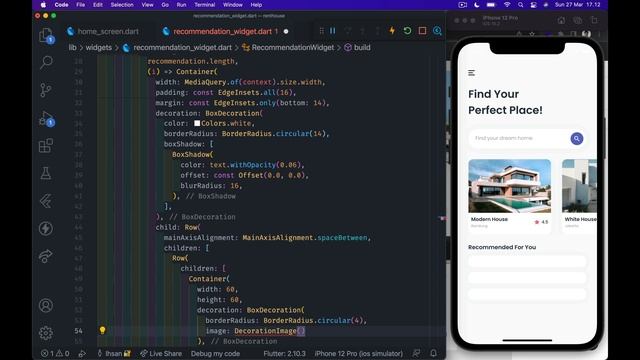
Task: Click the notification bell in status bar
Action: pyautogui.click(x=433, y=353)
